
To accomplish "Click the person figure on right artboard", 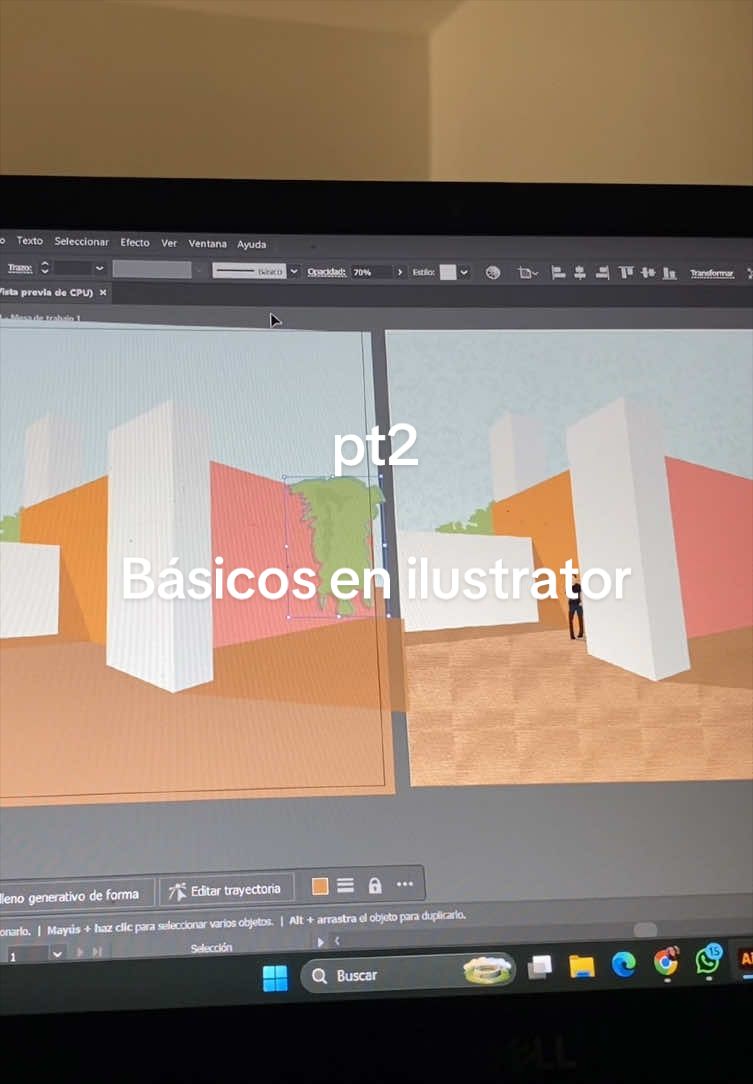I will click(576, 610).
